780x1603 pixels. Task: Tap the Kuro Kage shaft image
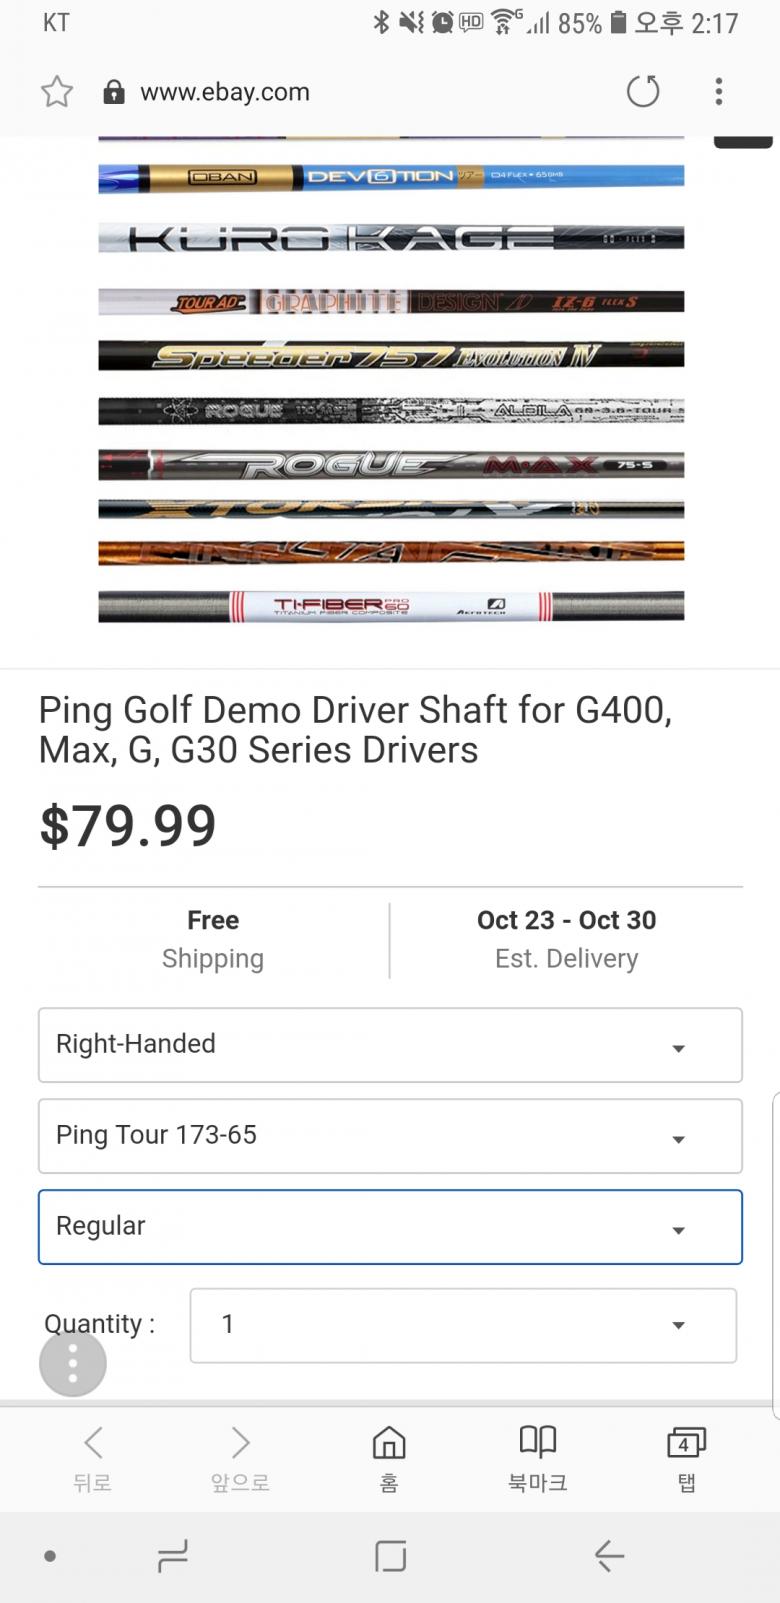(390, 238)
